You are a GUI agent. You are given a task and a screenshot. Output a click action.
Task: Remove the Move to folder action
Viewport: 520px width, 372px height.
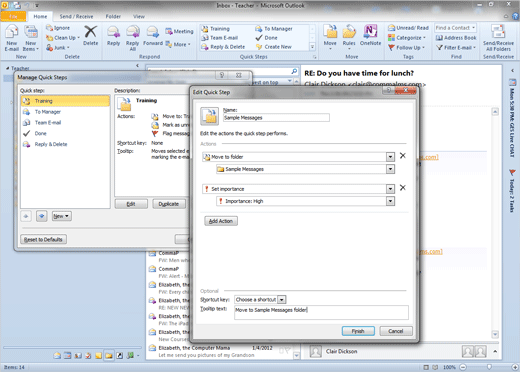coord(403,156)
